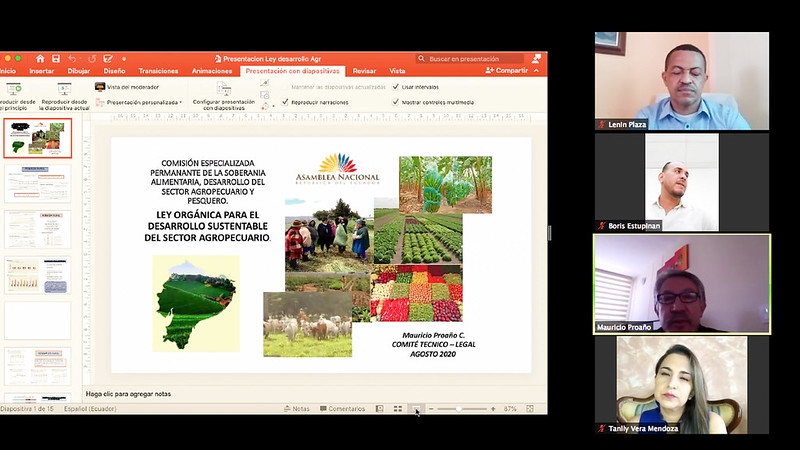
Task: Select Boris Estupinan video tile
Action: click(682, 182)
